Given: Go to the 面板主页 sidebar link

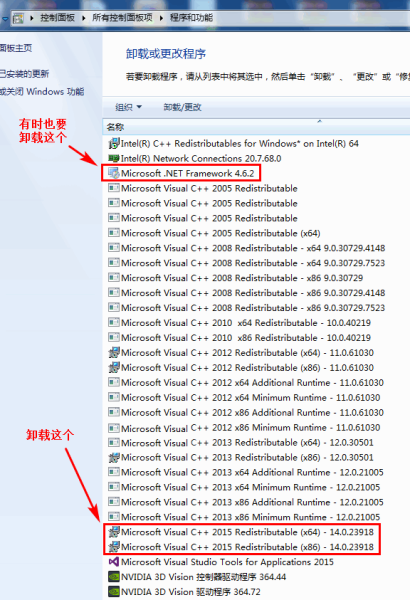Looking at the screenshot, I should click(16, 48).
